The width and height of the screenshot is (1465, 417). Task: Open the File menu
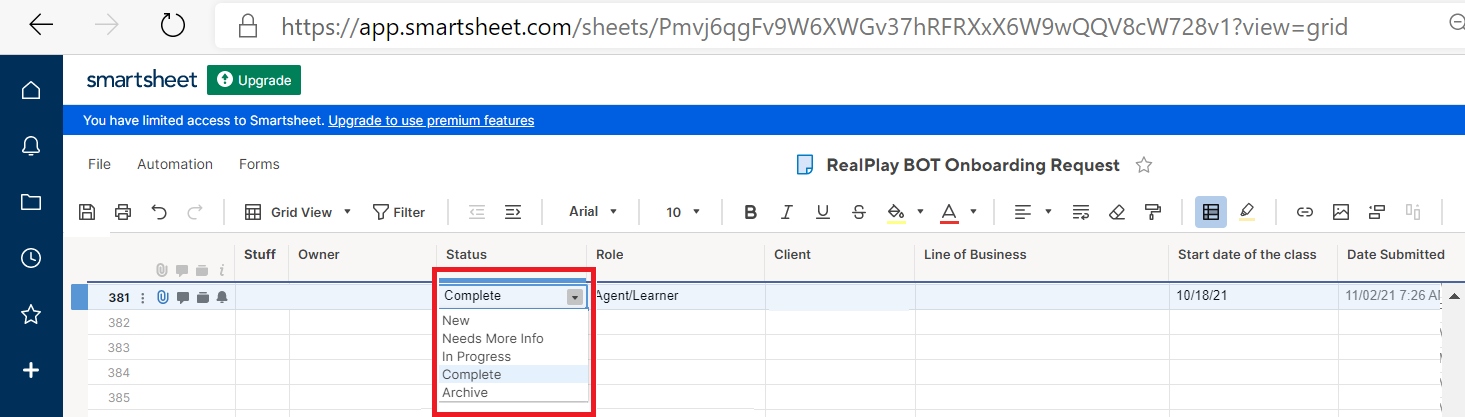point(99,164)
